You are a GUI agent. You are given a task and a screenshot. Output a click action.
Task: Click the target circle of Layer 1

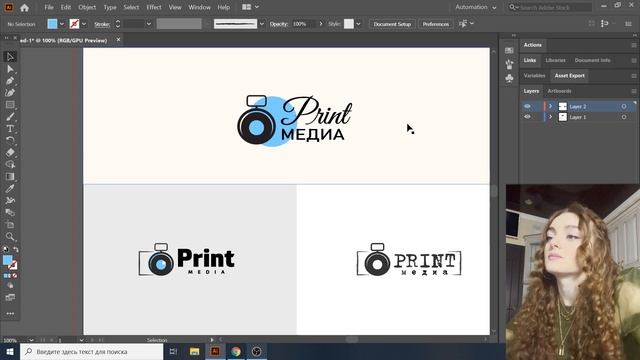click(x=624, y=117)
